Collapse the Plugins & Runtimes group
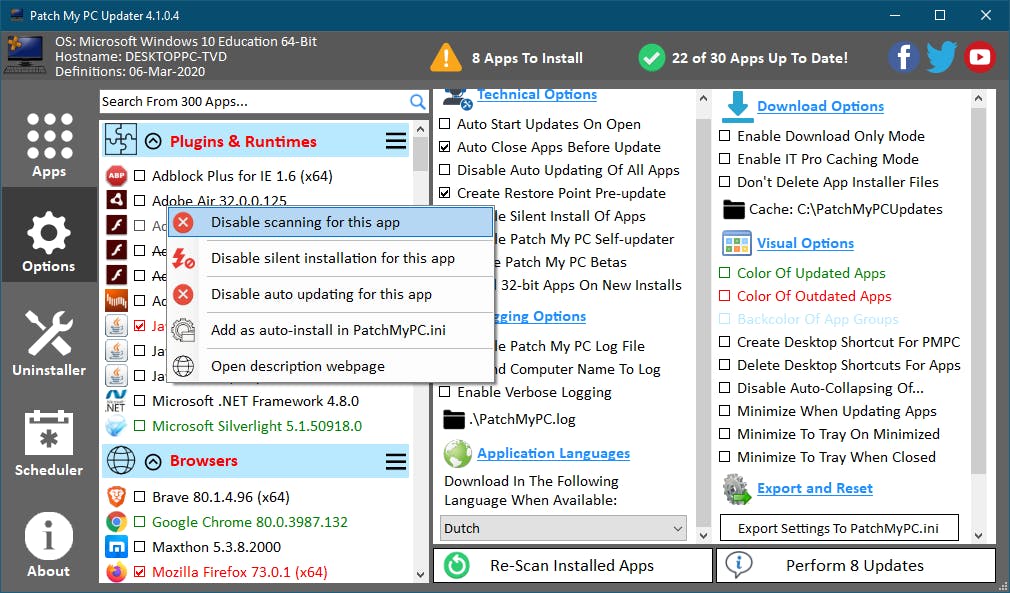Viewport: 1010px width, 593px height. tap(153, 141)
